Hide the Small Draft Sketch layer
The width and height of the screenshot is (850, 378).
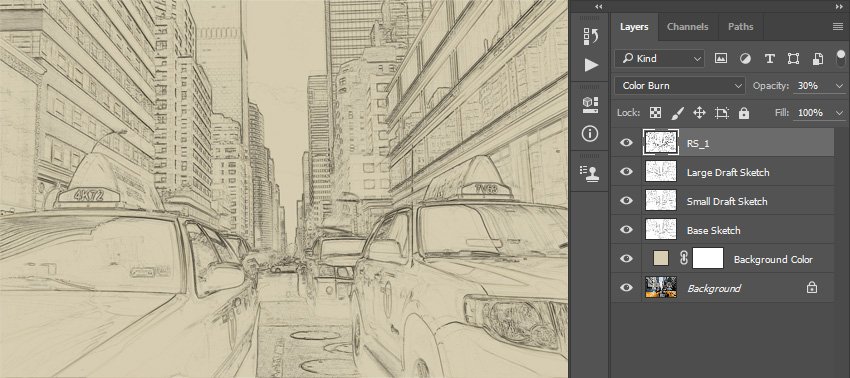click(626, 201)
